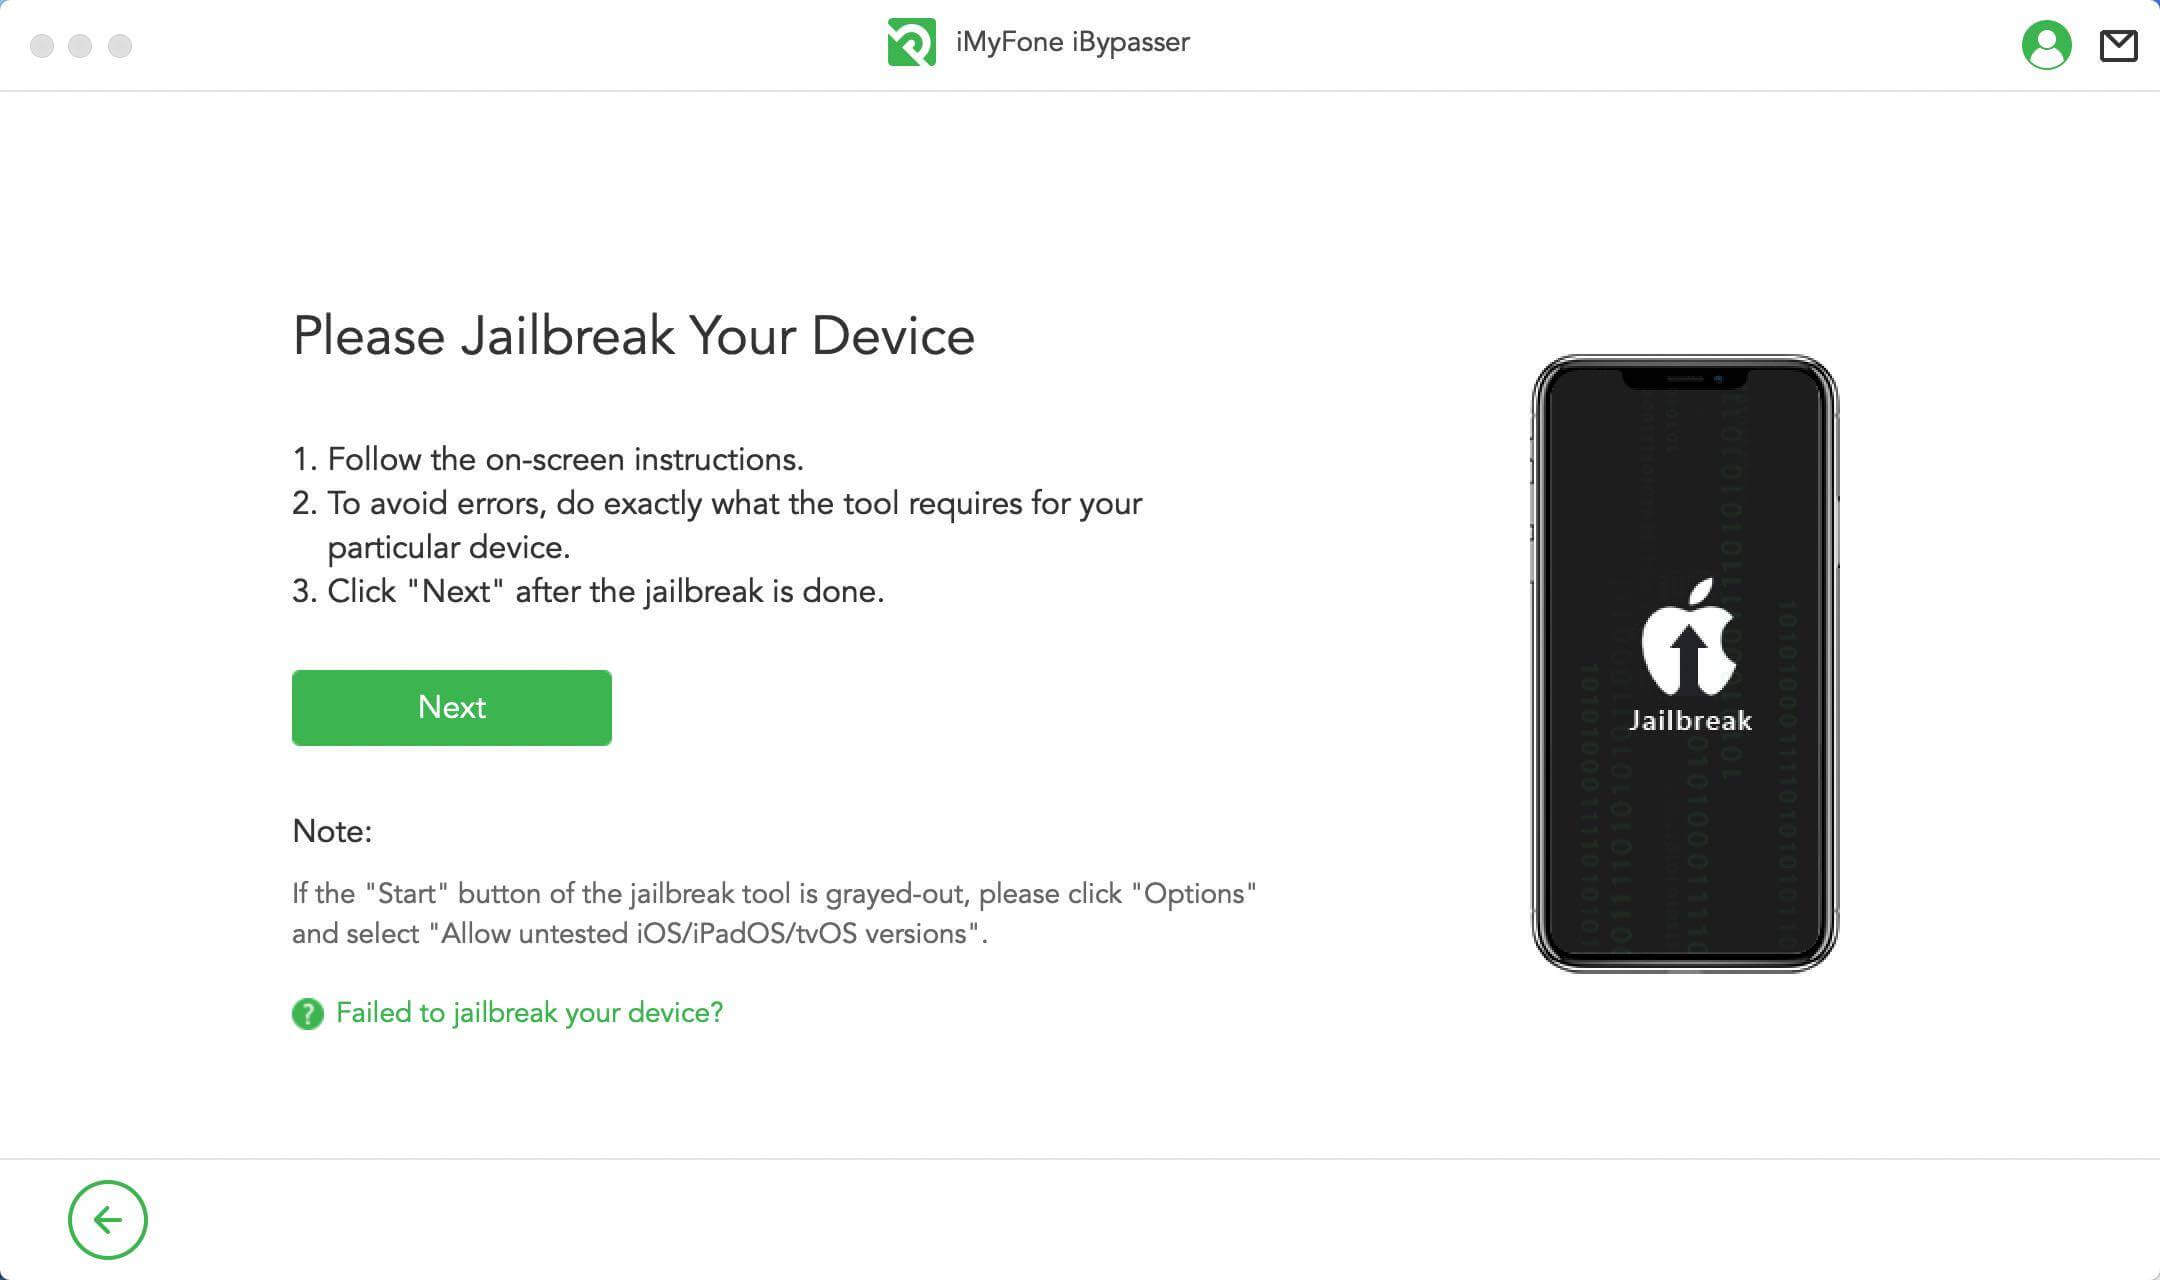The image size is (2160, 1280).
Task: Select the macOS red traffic light button
Action: (x=43, y=46)
